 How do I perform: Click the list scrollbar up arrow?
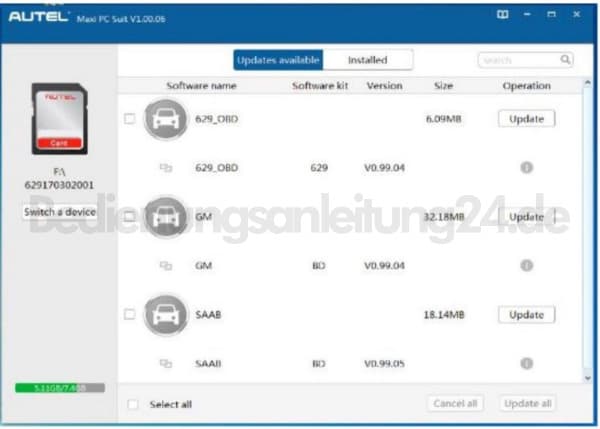coord(588,83)
